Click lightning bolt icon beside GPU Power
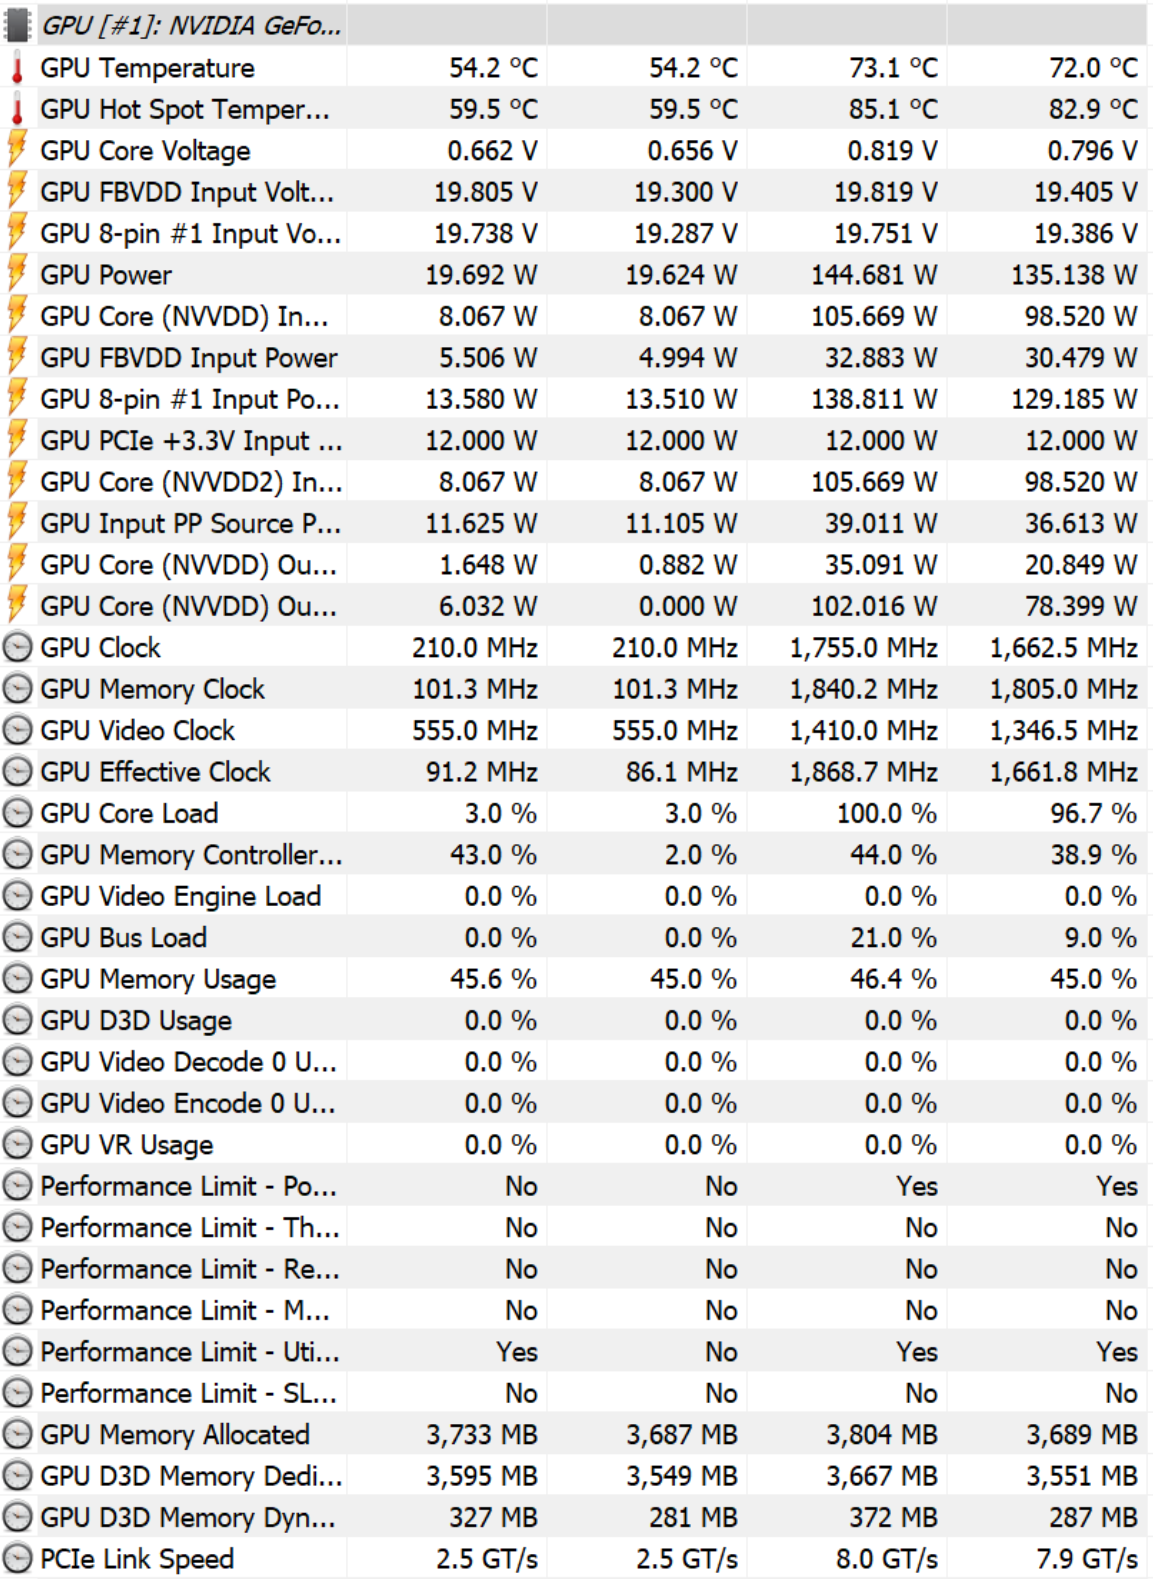1153x1579 pixels. pos(17,274)
